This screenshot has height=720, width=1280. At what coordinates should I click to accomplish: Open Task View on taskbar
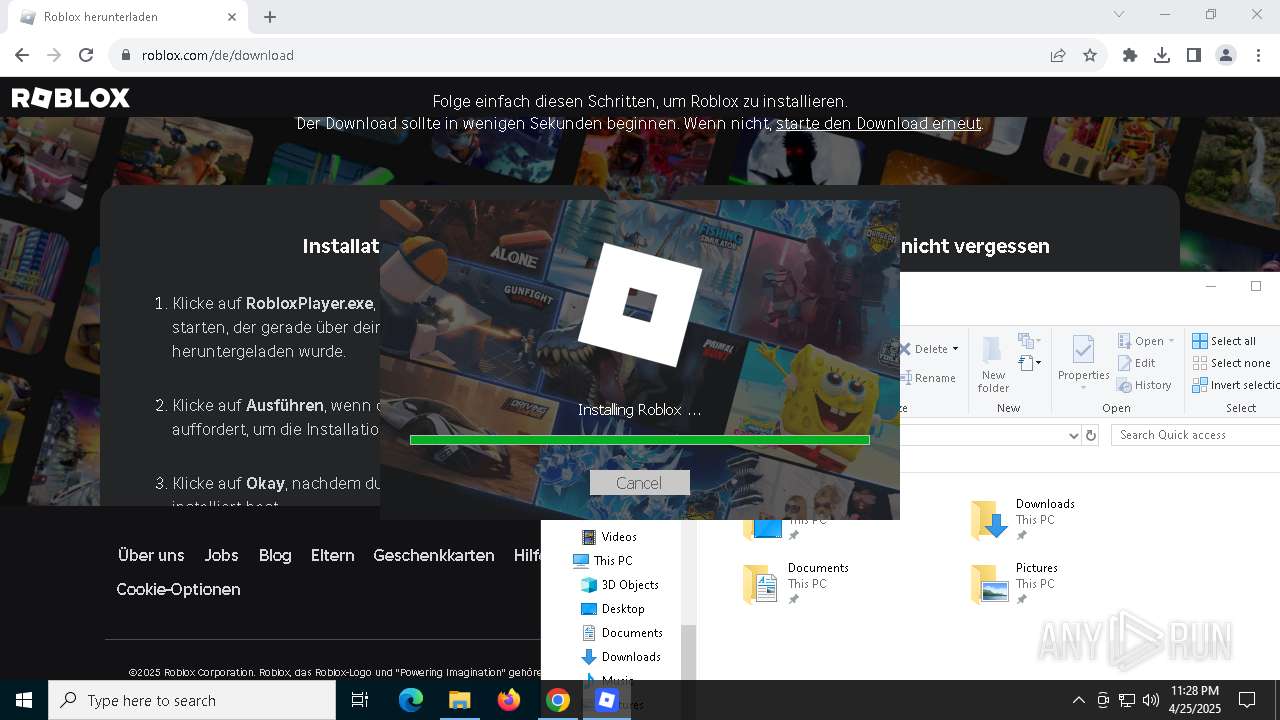coord(360,700)
